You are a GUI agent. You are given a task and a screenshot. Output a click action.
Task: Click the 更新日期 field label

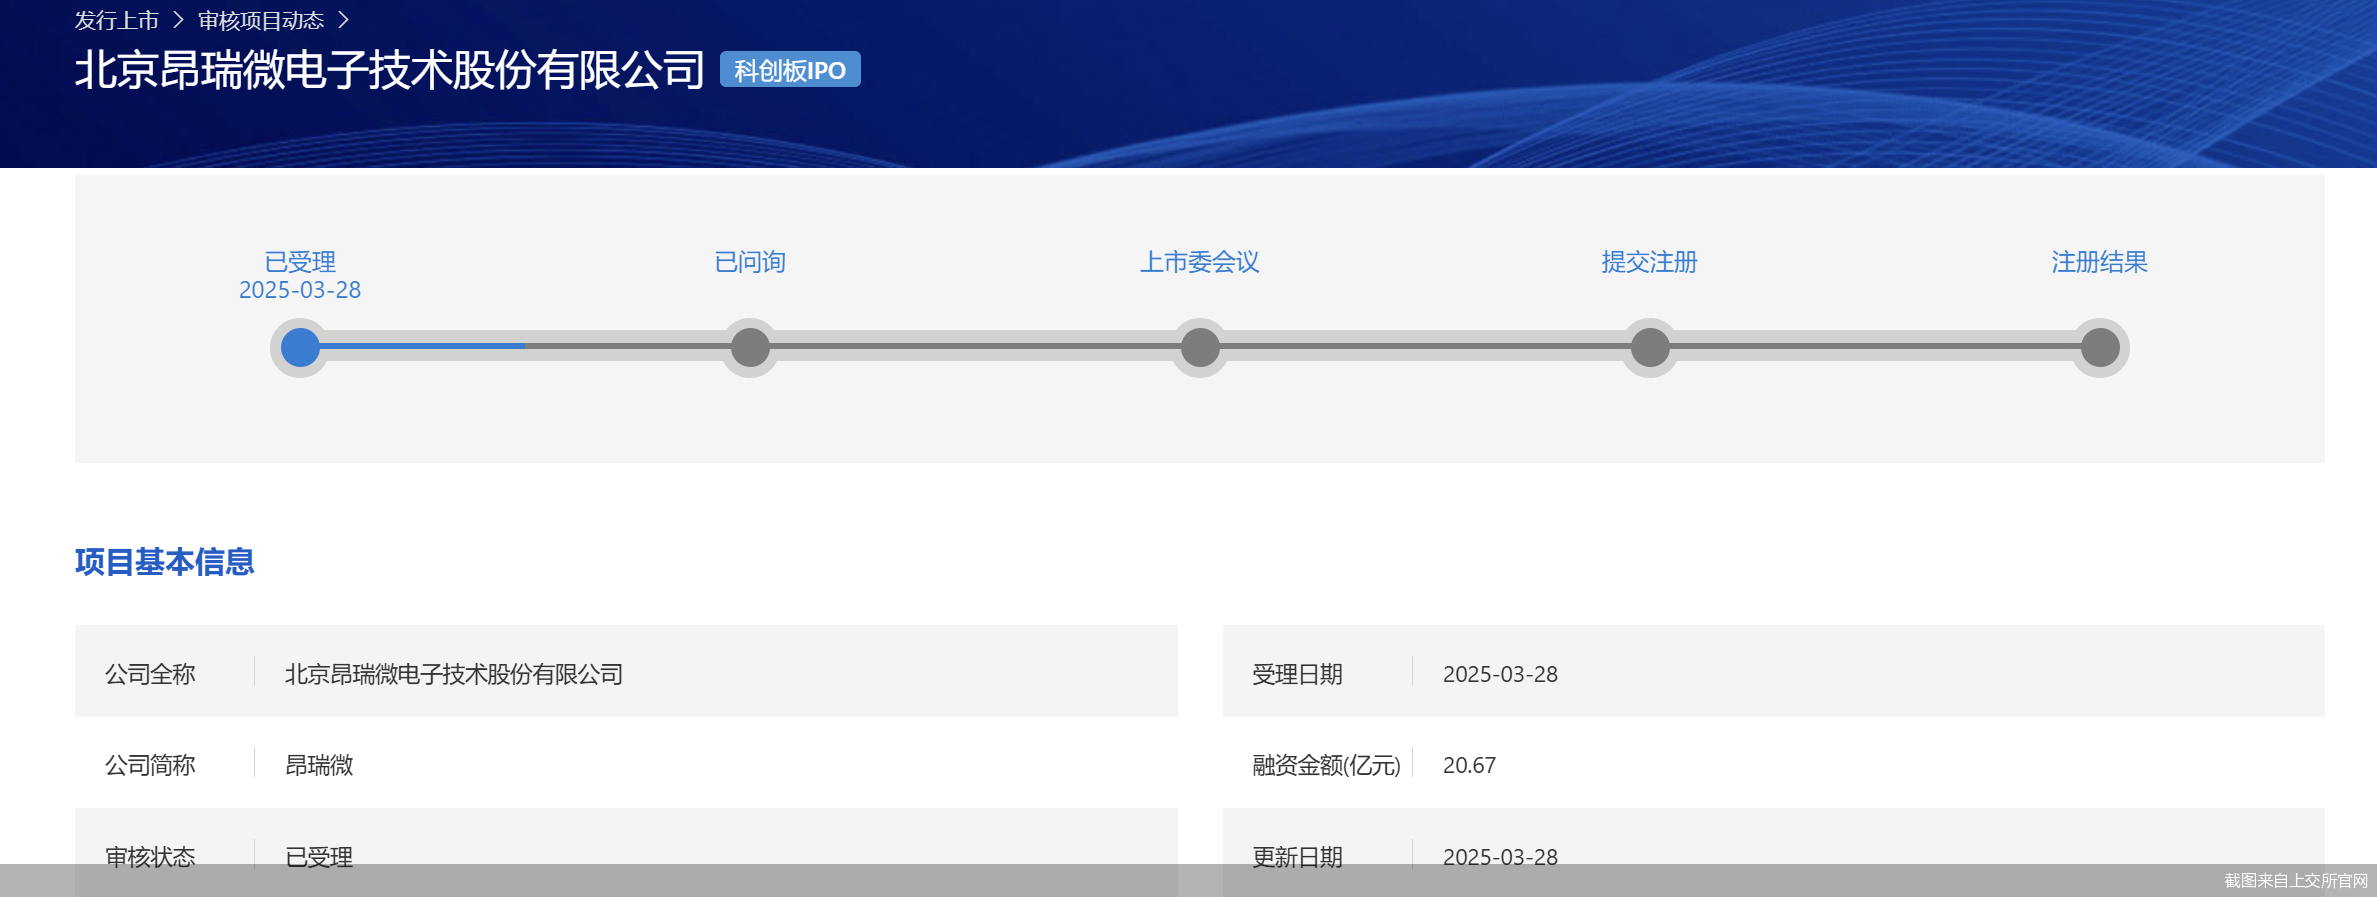1298,857
